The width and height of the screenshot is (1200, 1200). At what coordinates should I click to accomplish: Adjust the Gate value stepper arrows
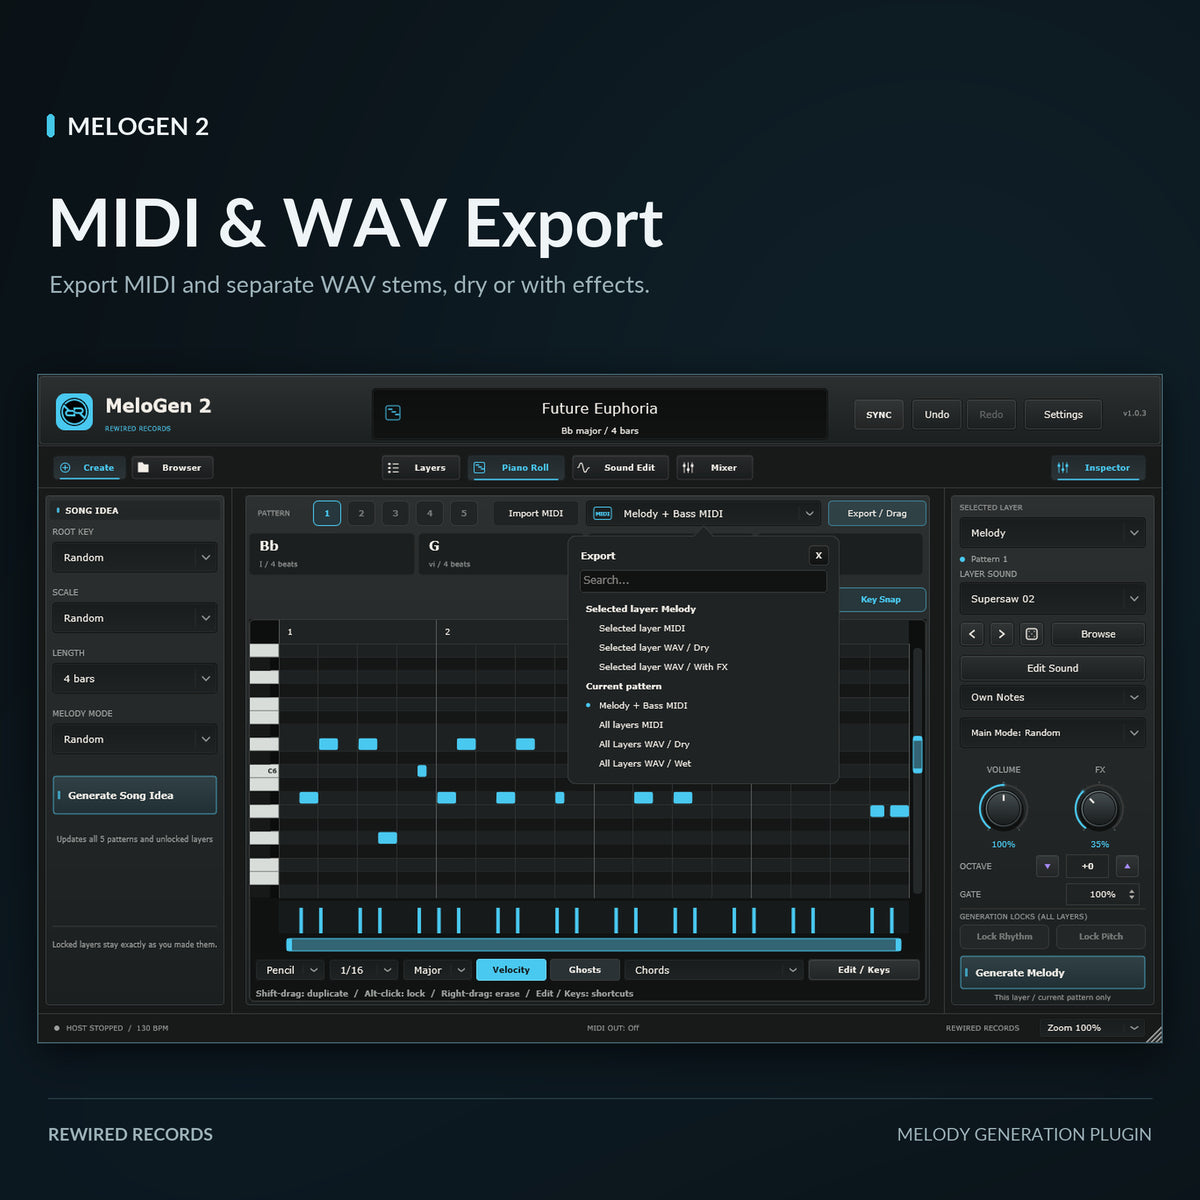(x=1132, y=894)
